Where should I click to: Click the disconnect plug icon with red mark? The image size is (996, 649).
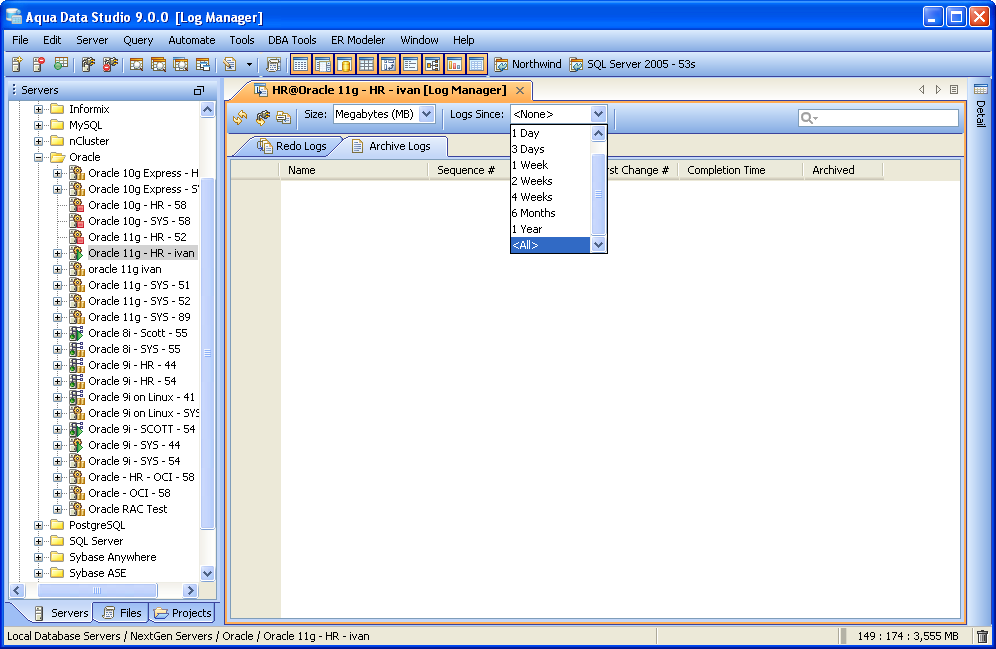click(111, 64)
